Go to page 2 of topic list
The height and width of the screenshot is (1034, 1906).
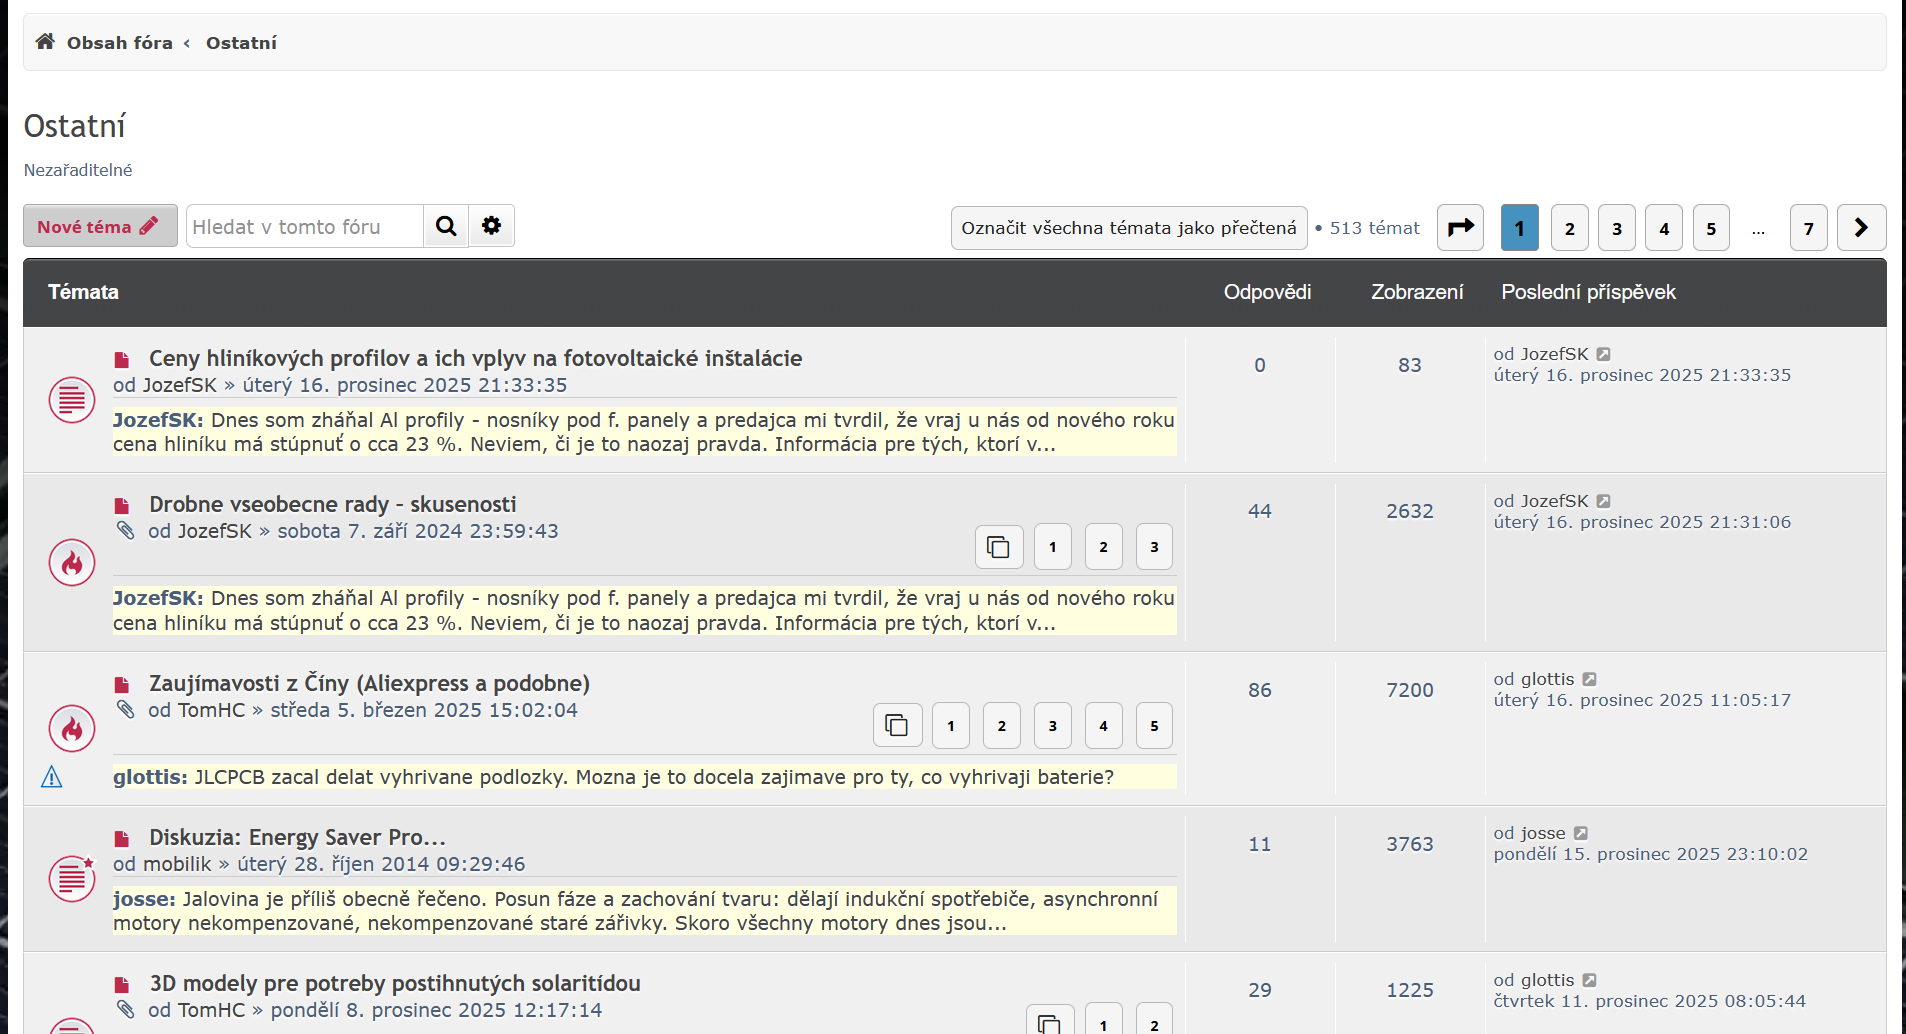1569,228
